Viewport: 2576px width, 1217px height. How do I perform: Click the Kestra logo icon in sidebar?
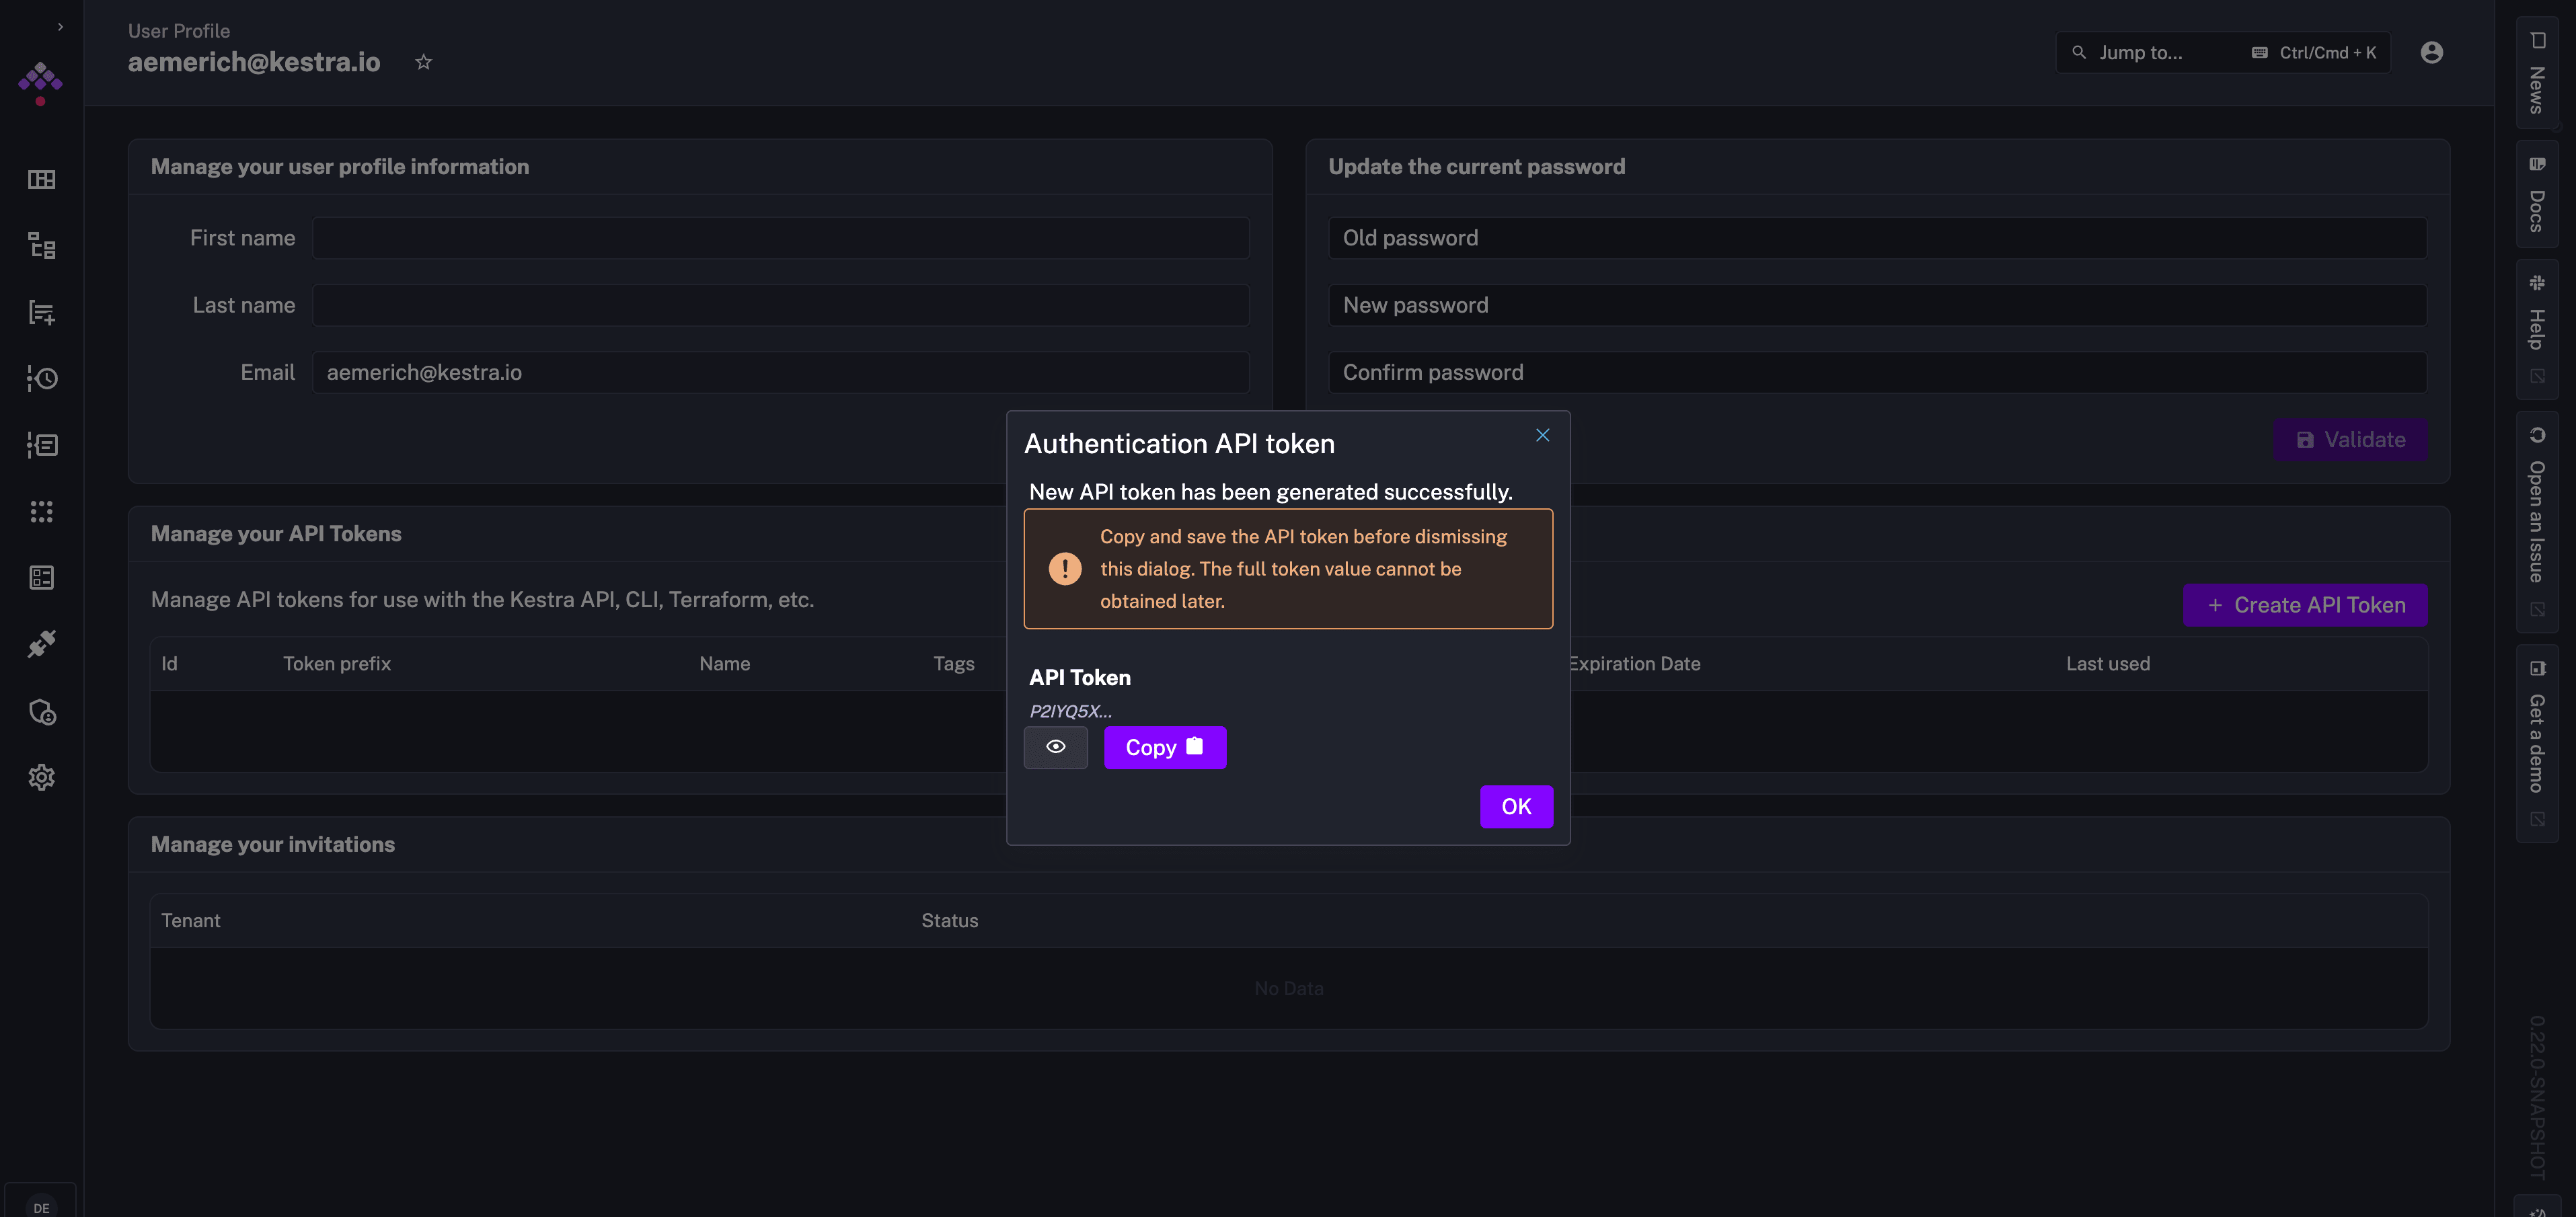tap(41, 82)
